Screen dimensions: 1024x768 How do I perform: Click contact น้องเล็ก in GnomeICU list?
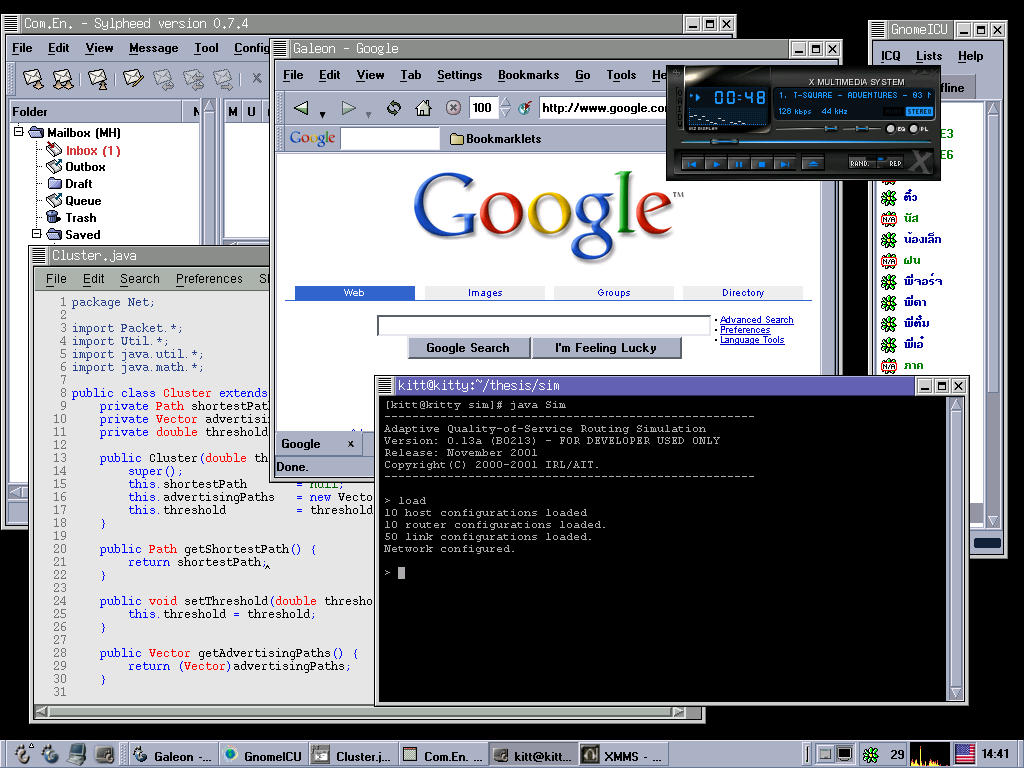(912, 239)
